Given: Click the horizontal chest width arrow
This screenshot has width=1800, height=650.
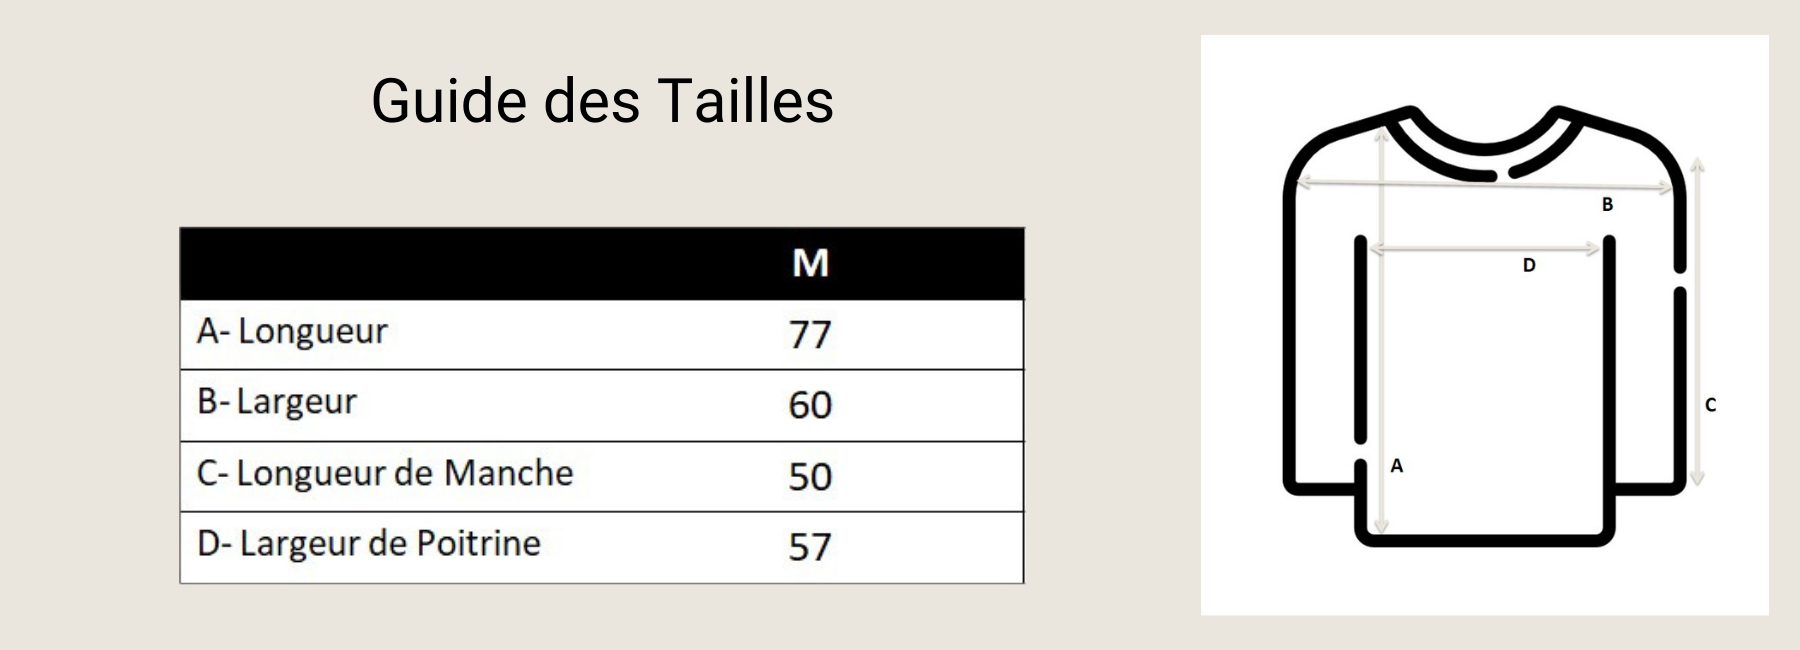Looking at the screenshot, I should [1485, 249].
